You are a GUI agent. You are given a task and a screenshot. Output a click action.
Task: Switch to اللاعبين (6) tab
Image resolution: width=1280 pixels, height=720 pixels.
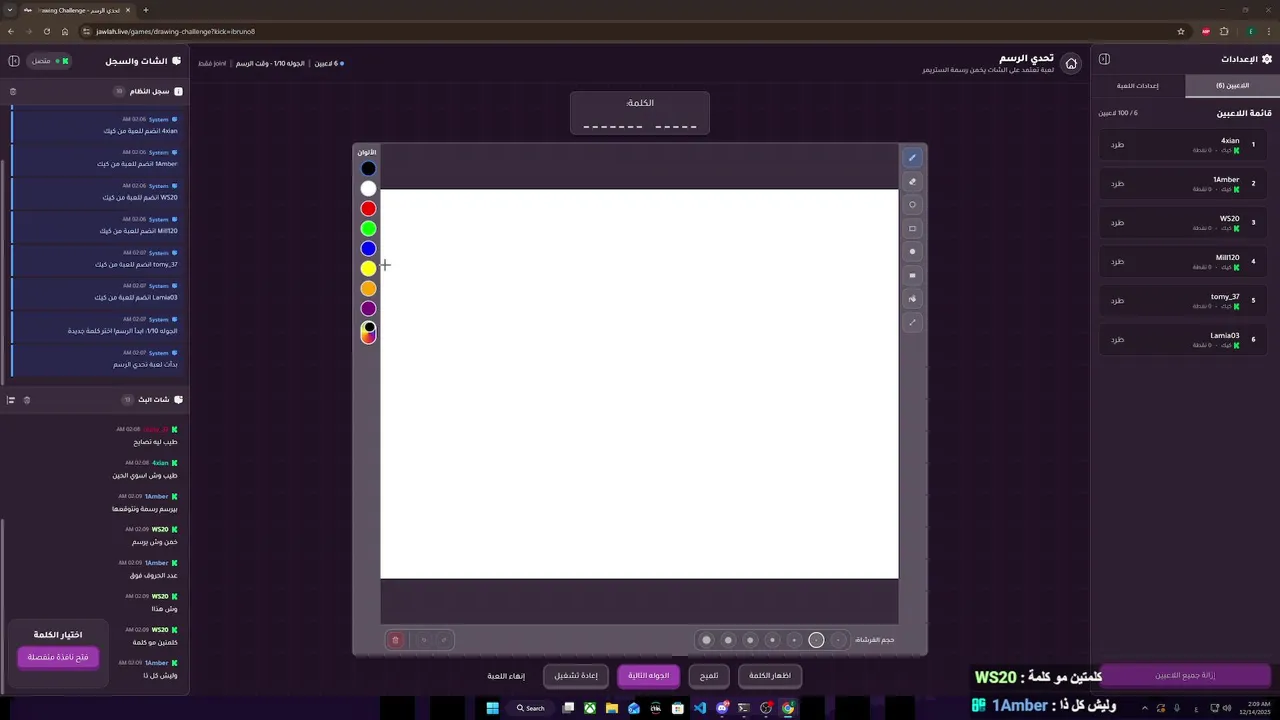pos(1232,86)
